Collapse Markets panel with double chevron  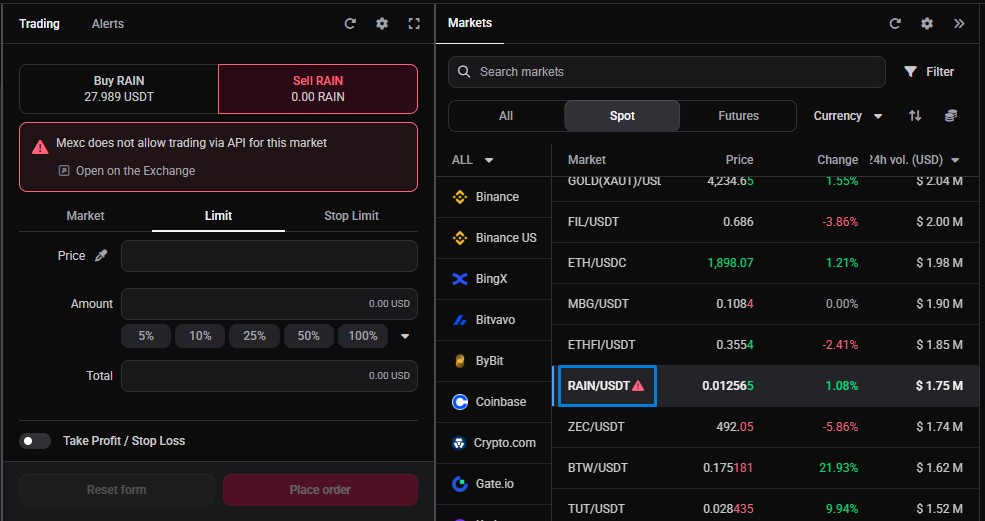click(959, 24)
